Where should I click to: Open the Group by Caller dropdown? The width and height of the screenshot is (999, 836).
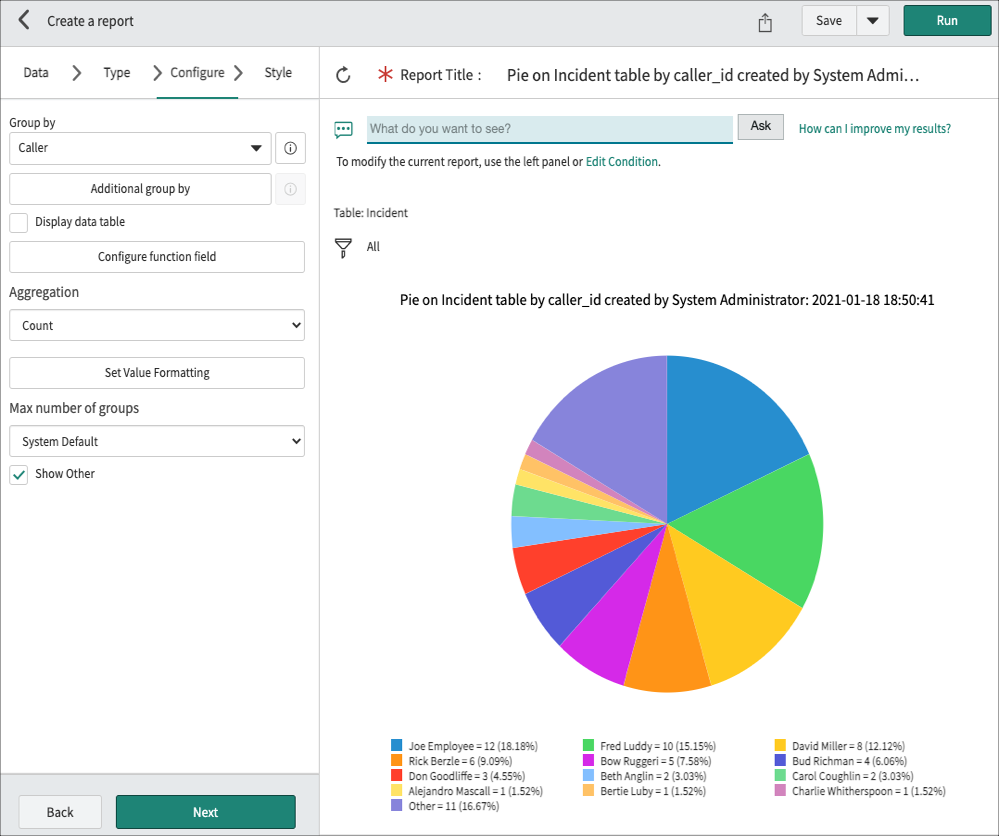pyautogui.click(x=139, y=148)
